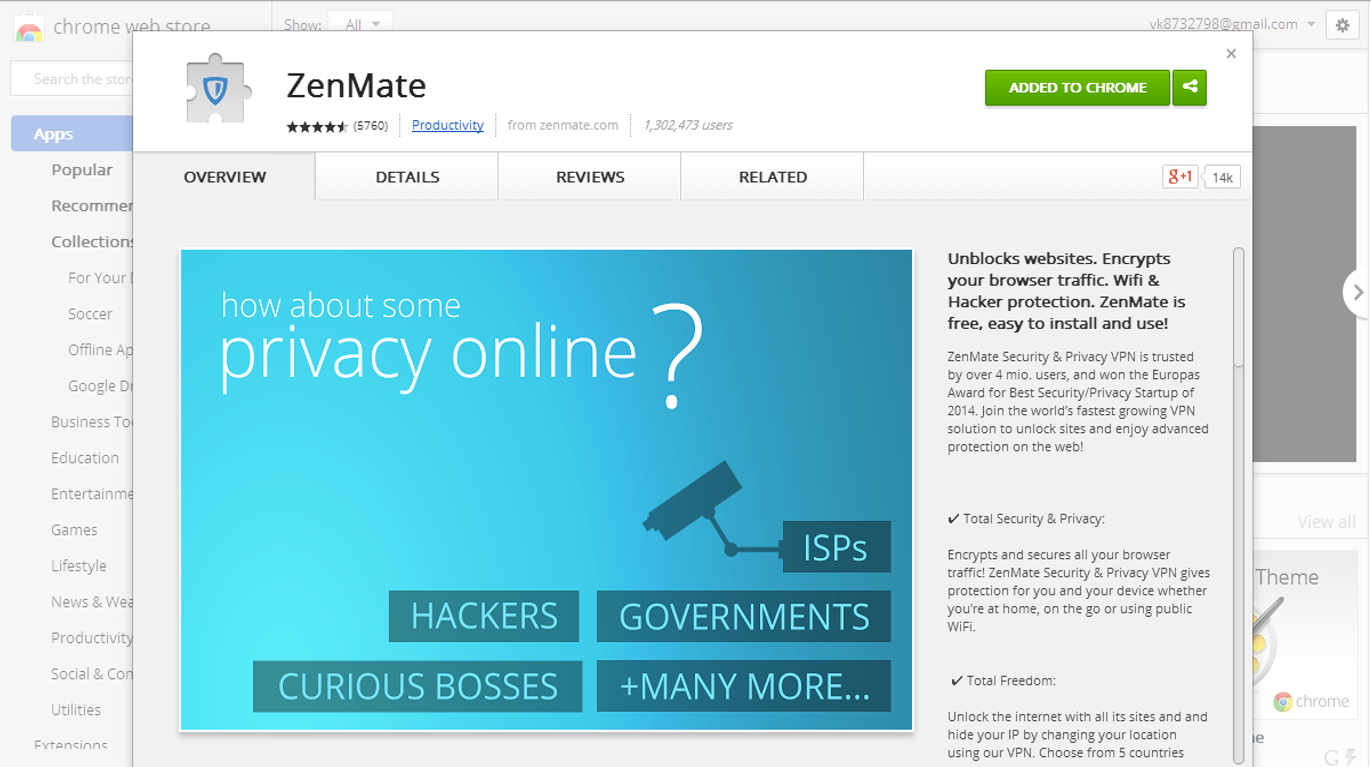The width and height of the screenshot is (1371, 767).
Task: Open the Extensions section in sidebar
Action: click(x=70, y=746)
